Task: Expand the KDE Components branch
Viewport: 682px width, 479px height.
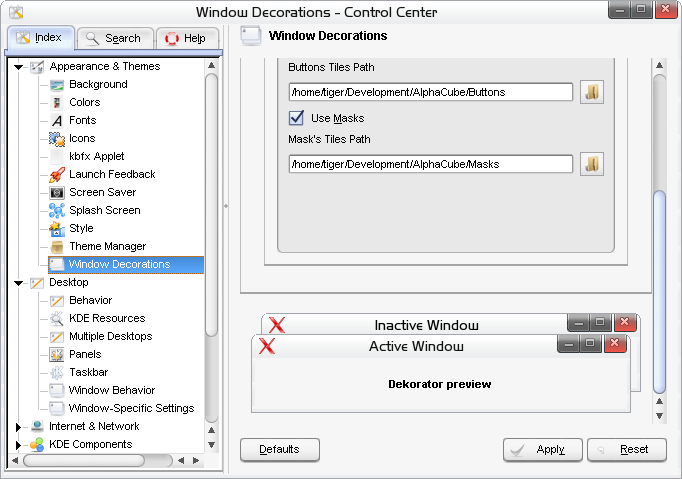Action: (x=18, y=445)
